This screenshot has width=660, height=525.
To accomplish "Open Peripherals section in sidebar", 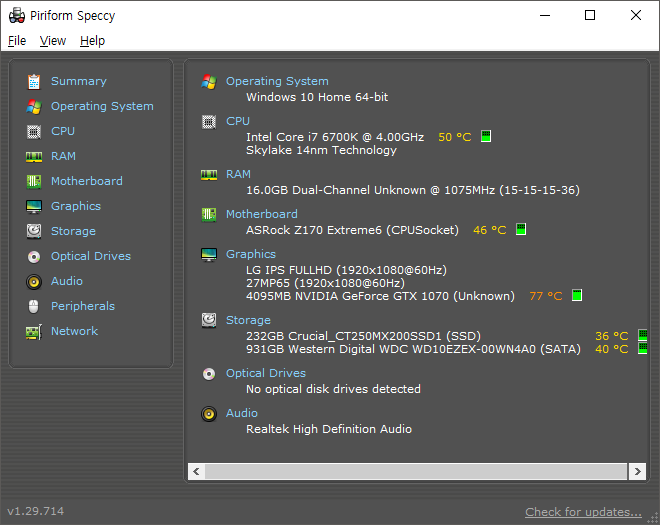I will coord(83,306).
